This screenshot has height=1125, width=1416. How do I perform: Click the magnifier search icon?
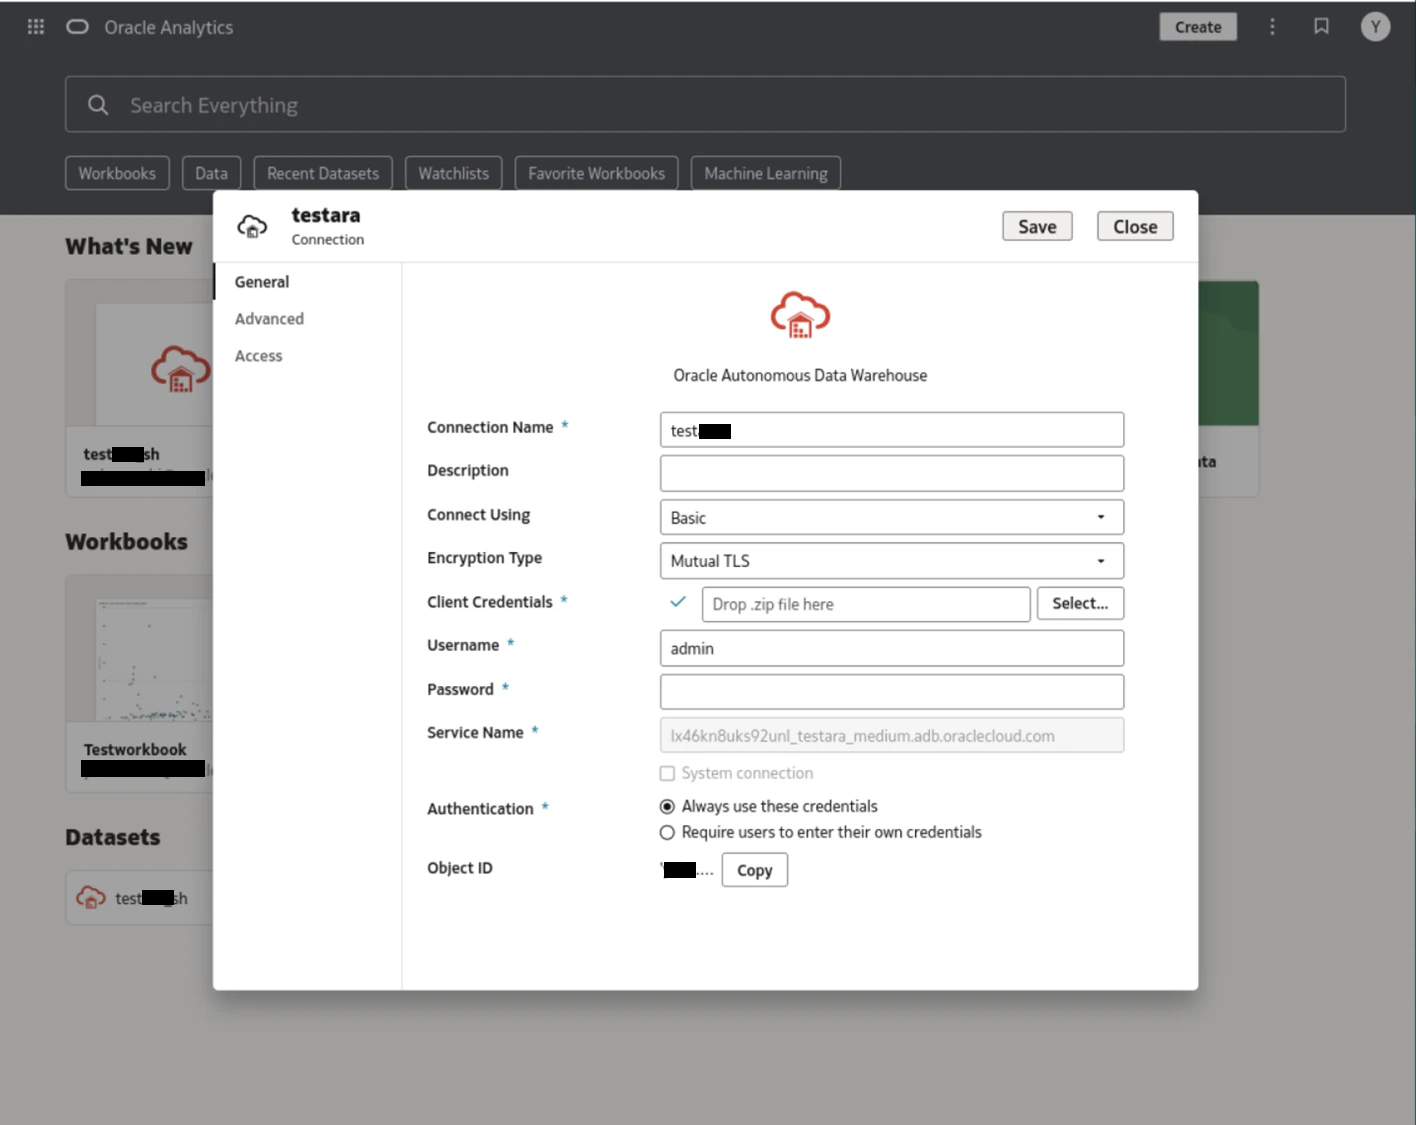coord(98,105)
